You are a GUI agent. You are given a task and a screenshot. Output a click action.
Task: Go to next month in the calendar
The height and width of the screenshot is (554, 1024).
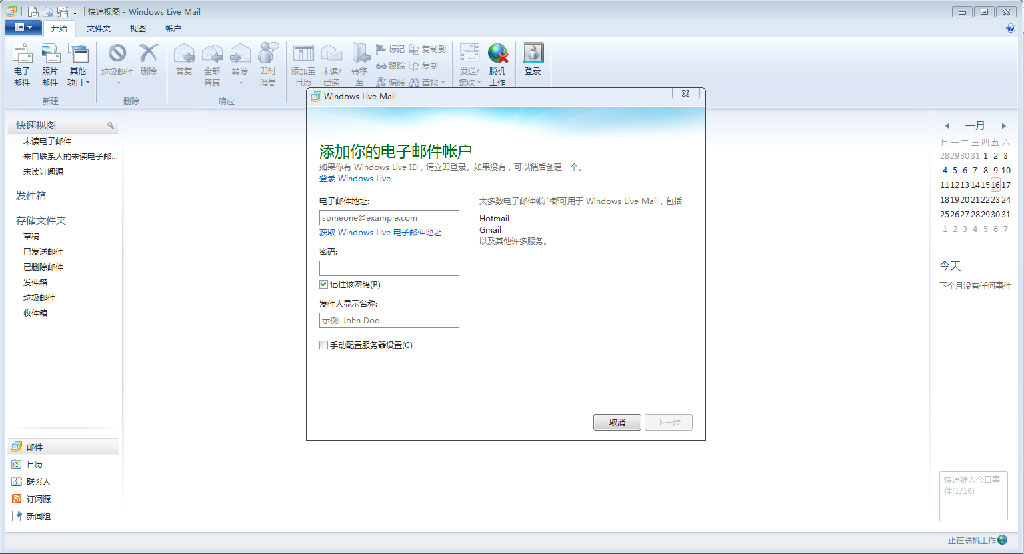pos(1004,125)
